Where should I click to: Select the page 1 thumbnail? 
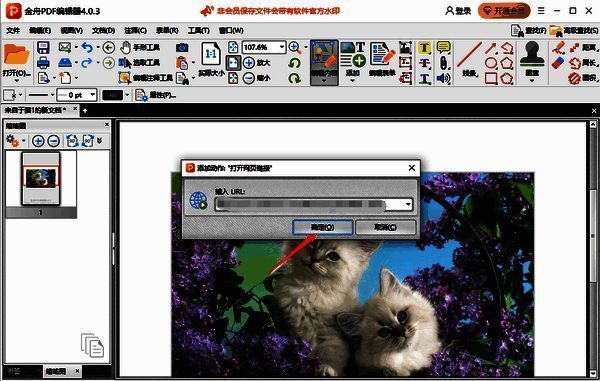click(41, 179)
